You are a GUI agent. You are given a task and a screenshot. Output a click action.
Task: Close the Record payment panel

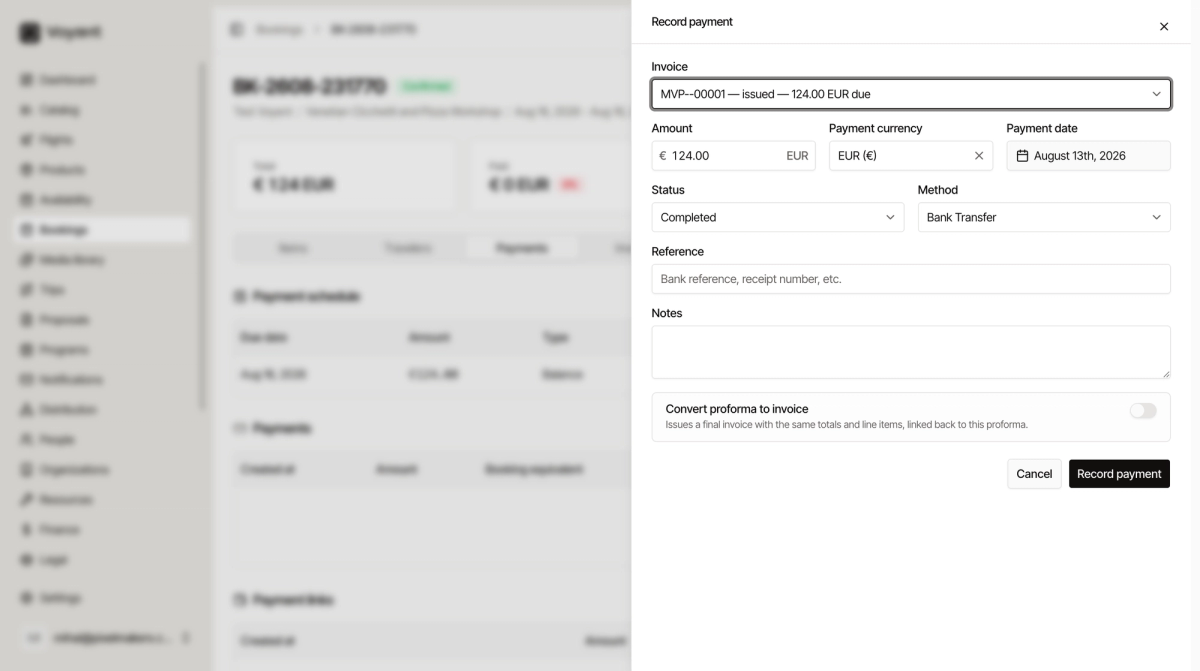(x=1164, y=27)
